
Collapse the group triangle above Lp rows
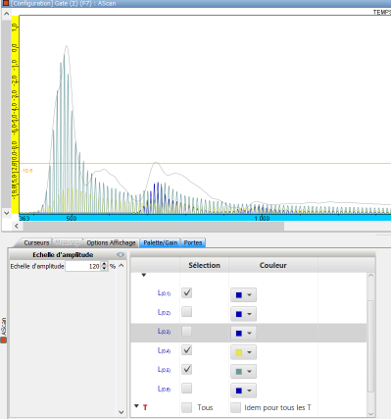[144, 275]
